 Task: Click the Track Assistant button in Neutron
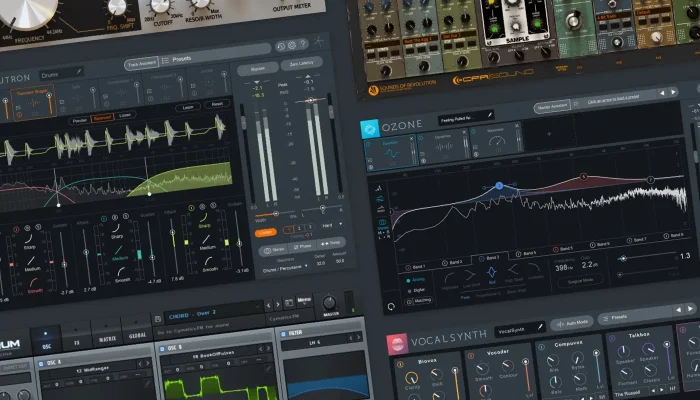click(x=142, y=64)
